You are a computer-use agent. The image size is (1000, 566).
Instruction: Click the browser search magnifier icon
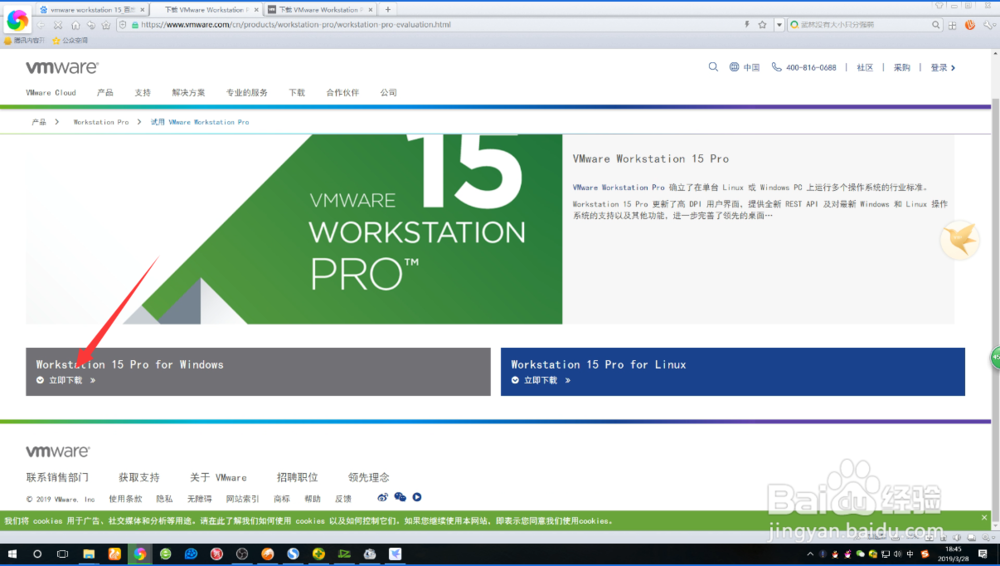(x=936, y=25)
